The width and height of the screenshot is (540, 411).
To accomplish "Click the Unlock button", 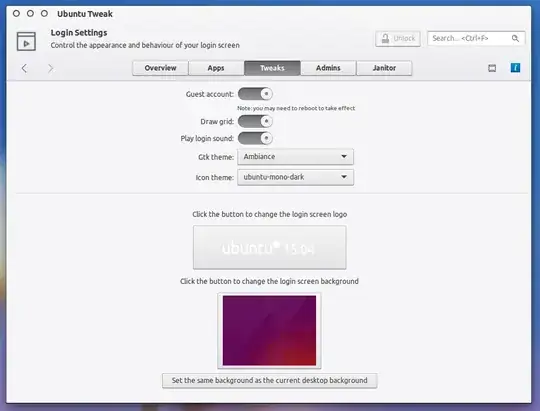I will point(398,38).
